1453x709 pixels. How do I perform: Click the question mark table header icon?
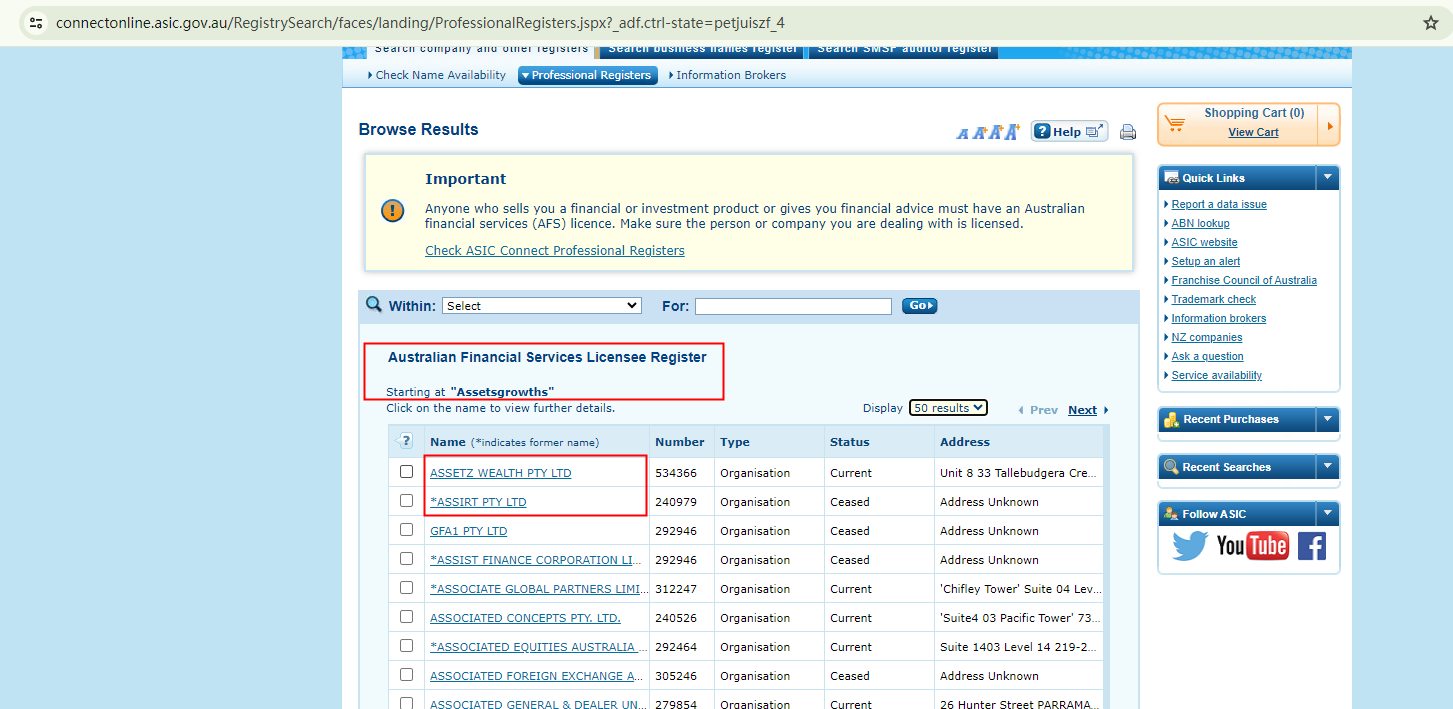click(x=406, y=441)
